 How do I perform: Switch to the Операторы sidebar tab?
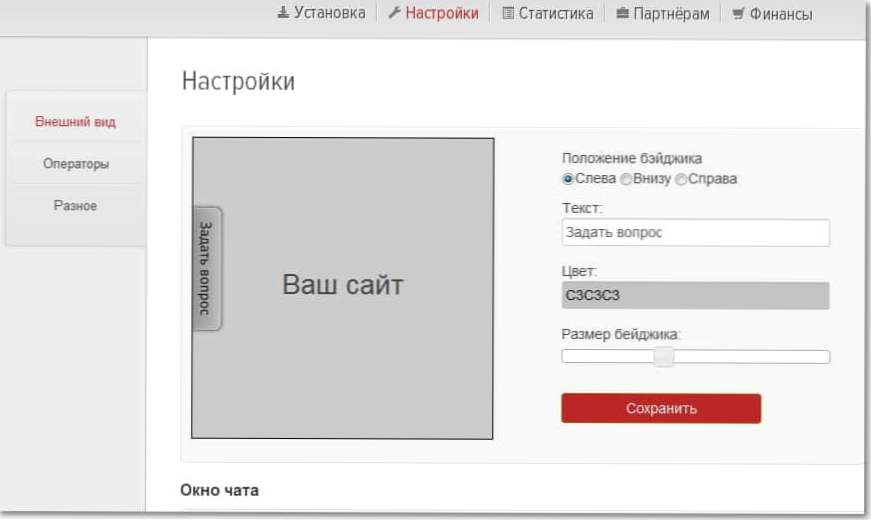click(x=76, y=164)
